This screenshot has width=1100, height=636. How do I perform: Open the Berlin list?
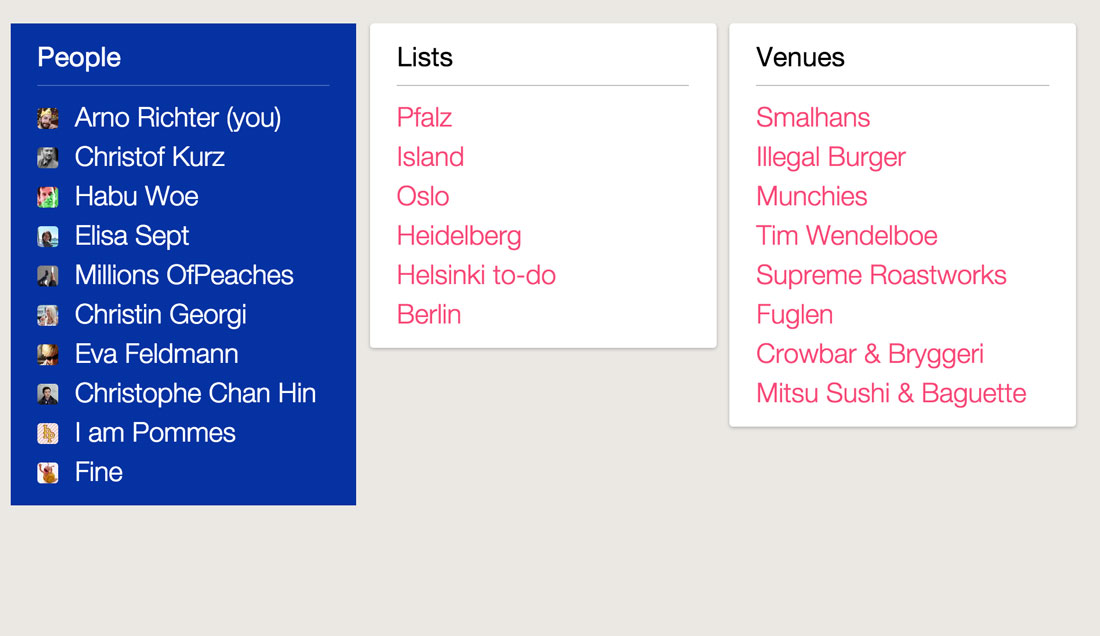[x=429, y=314]
